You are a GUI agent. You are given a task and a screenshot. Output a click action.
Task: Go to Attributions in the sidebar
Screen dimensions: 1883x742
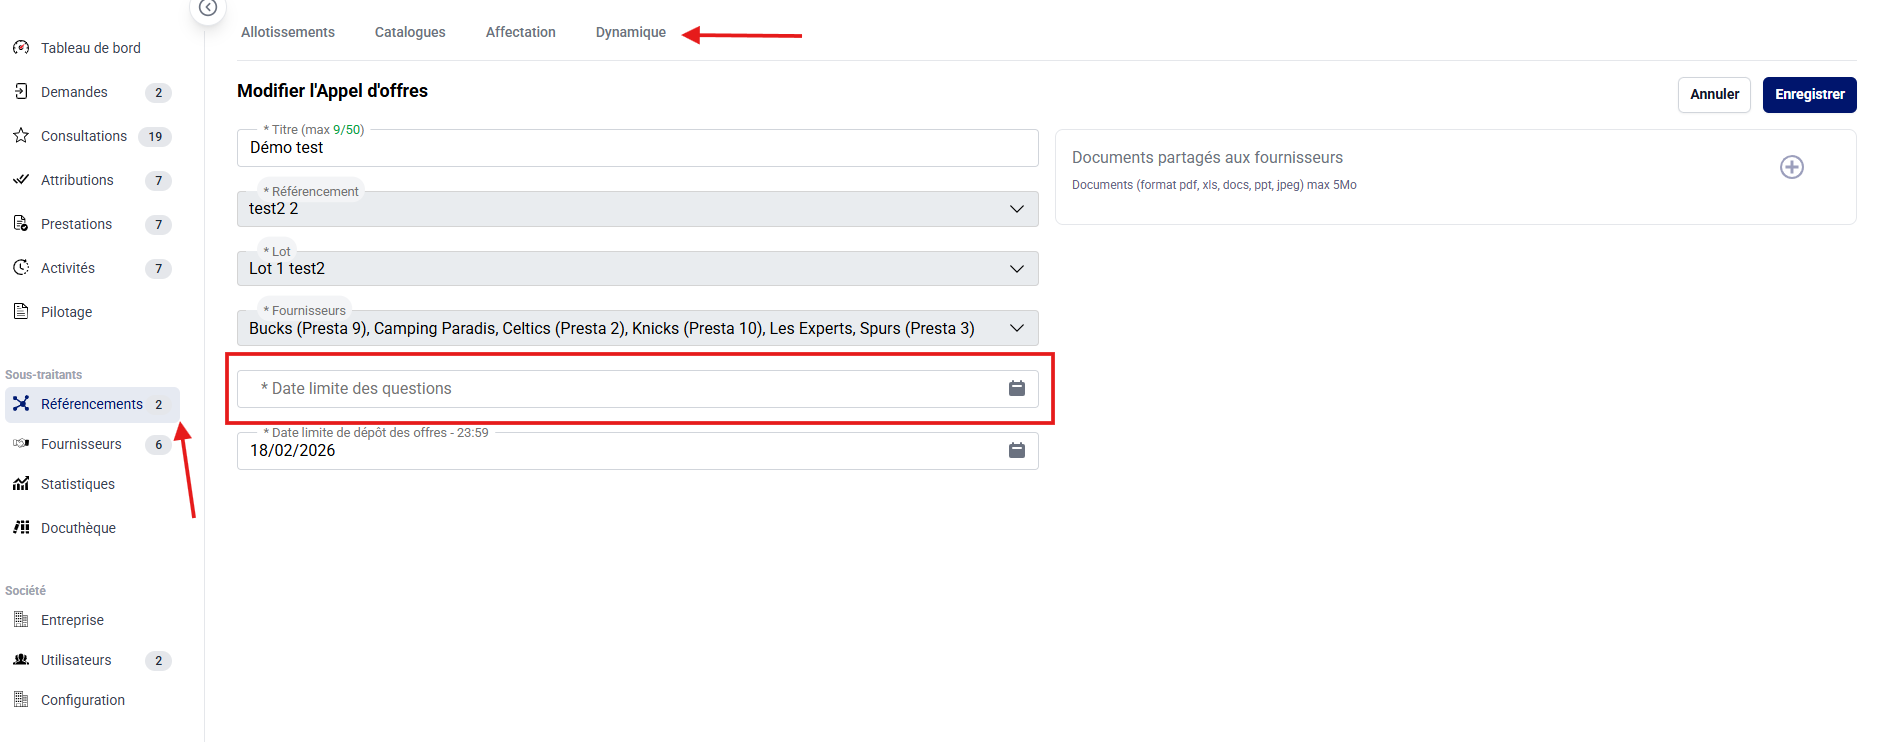[77, 180]
